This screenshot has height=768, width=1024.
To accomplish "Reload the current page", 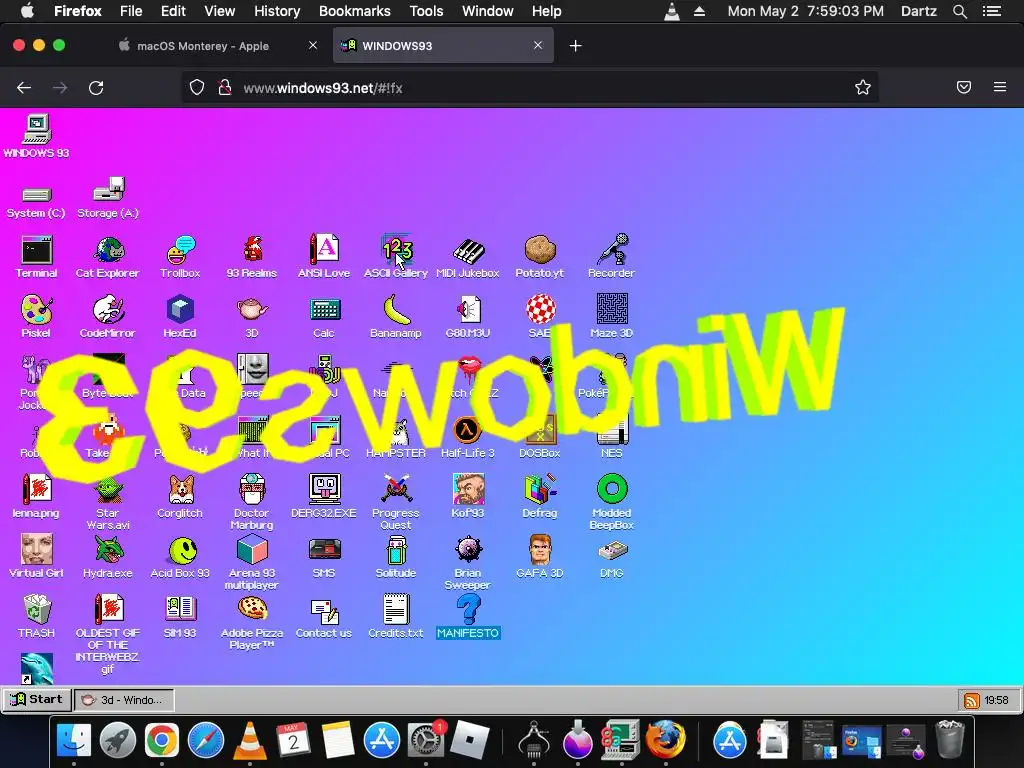I will (x=96, y=88).
